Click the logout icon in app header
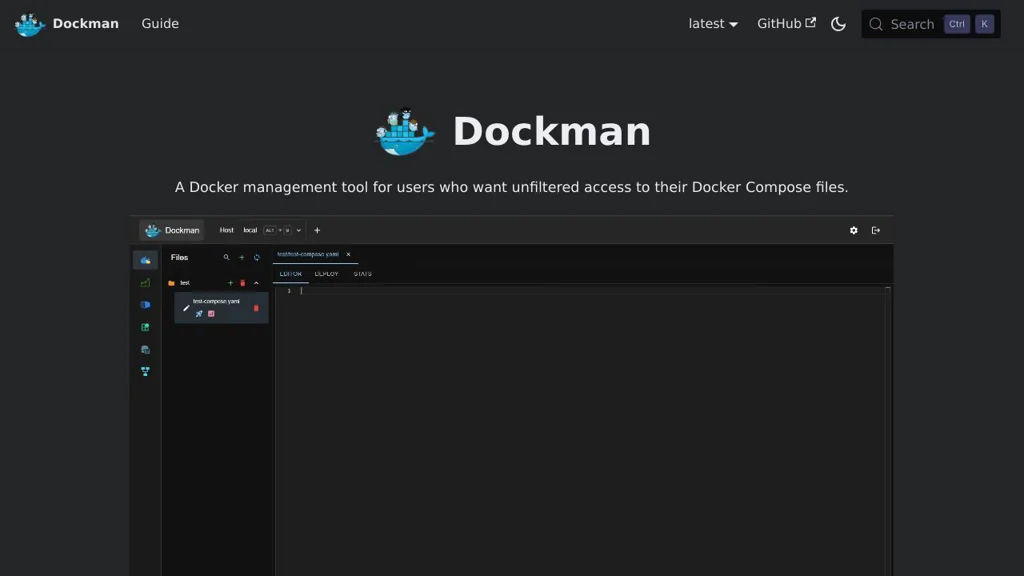 click(x=876, y=231)
